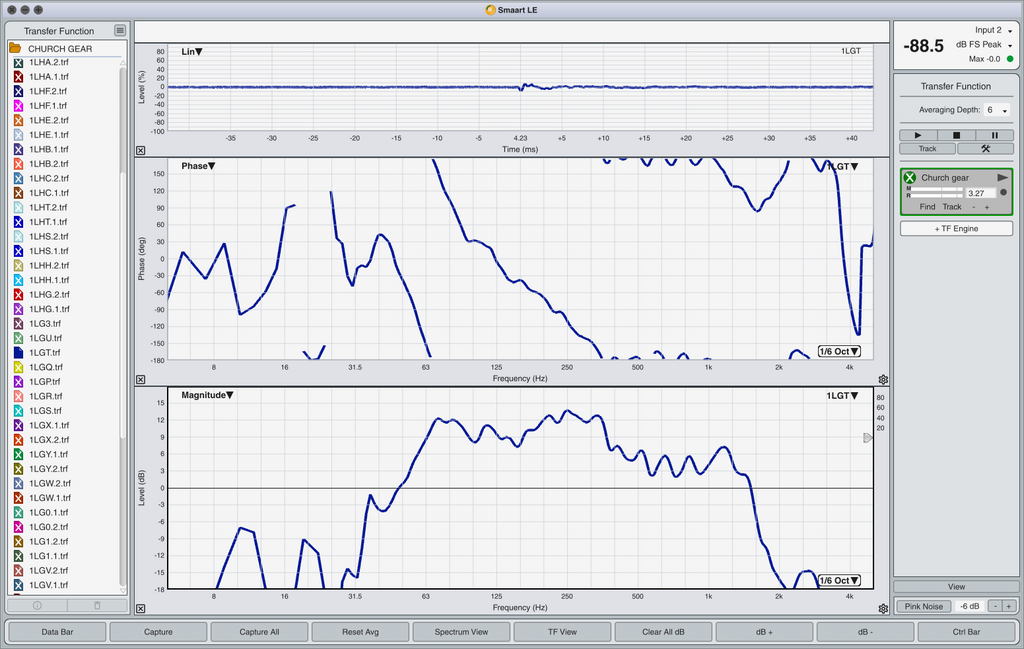Screen dimensions: 1024x649
Task: Click the Church gear engine play arrow
Action: (x=1002, y=178)
